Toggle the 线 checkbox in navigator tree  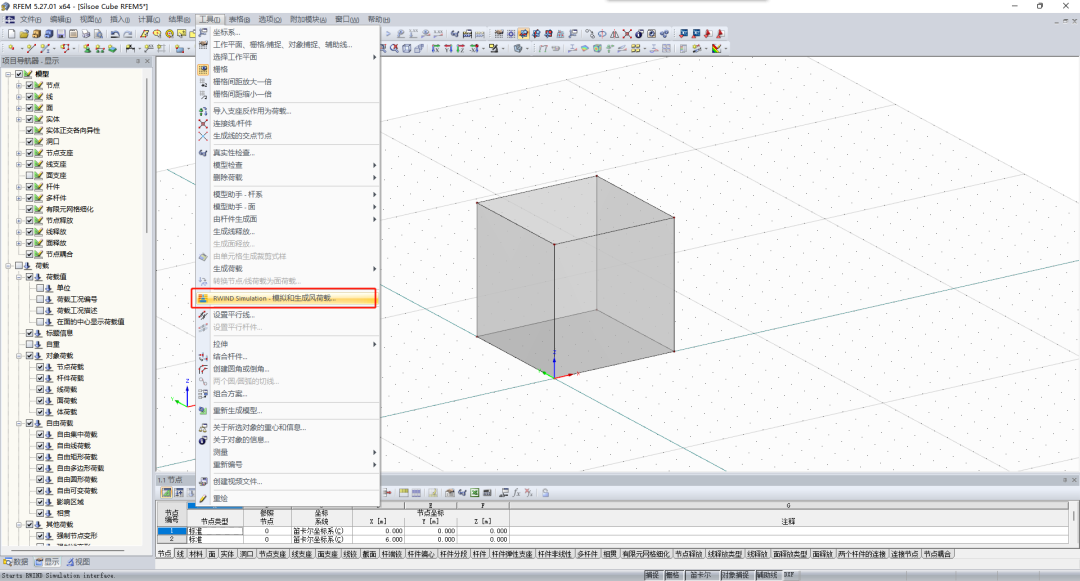(x=30, y=96)
